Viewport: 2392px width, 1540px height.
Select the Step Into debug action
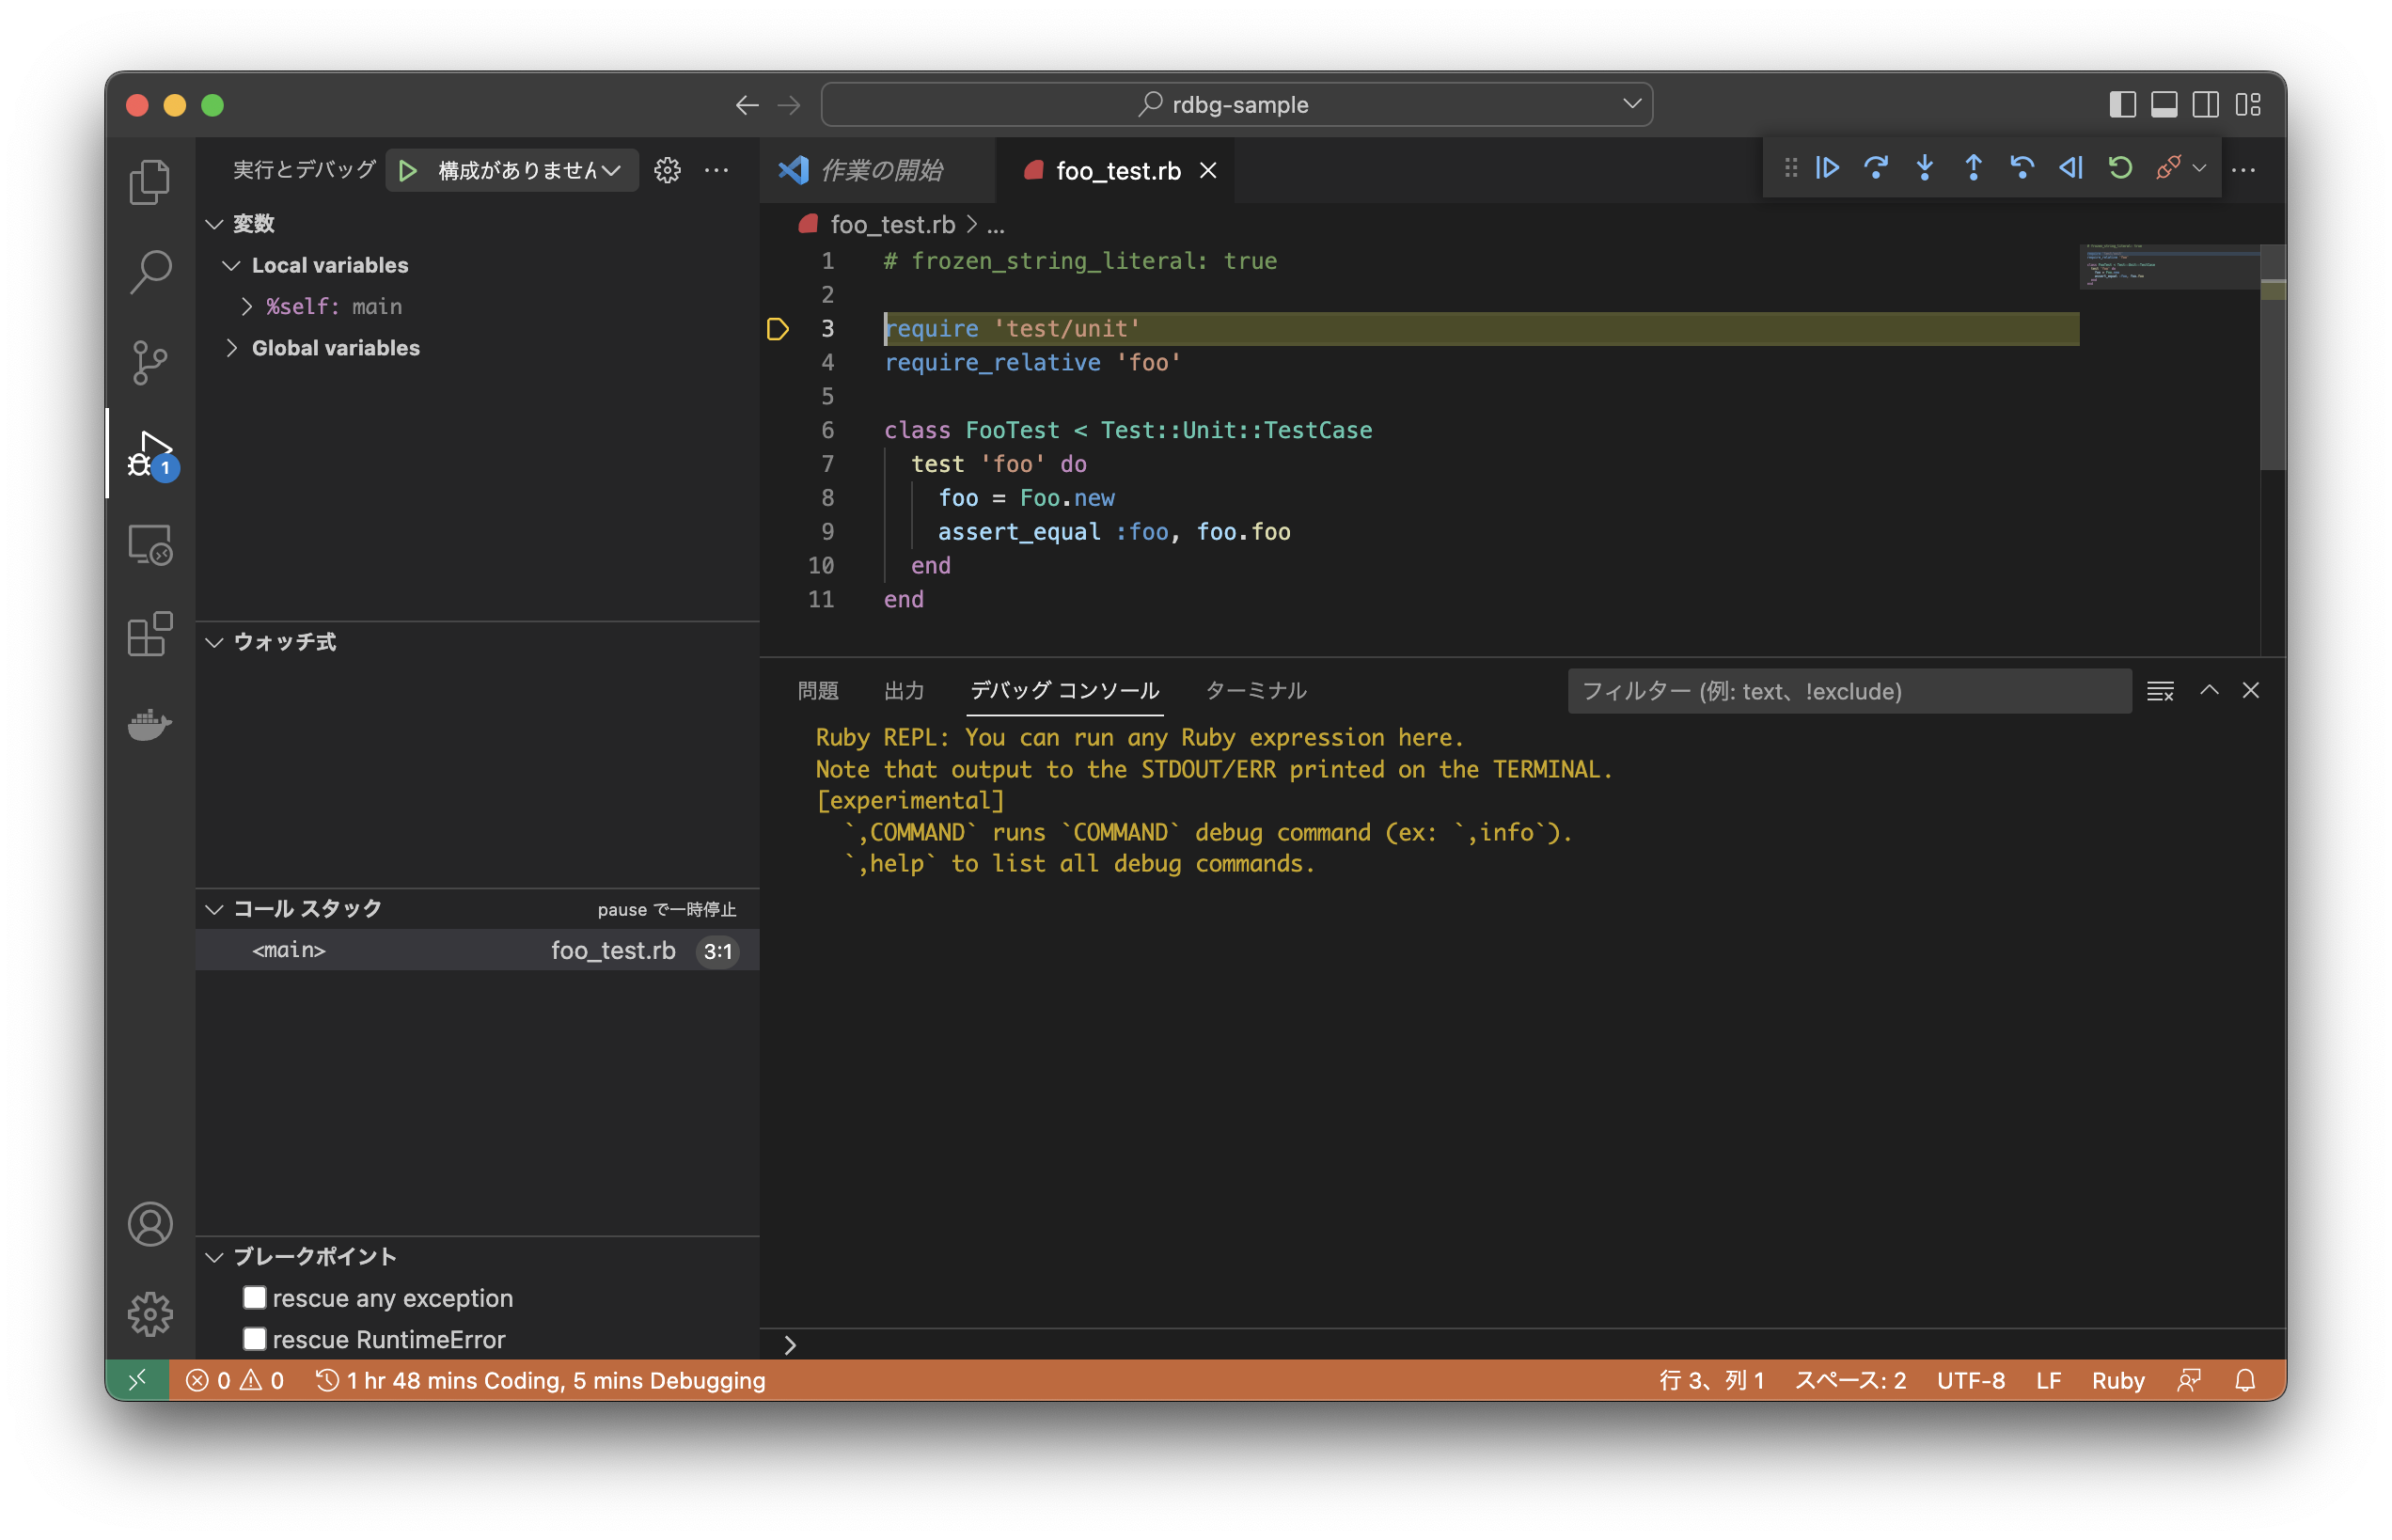point(1924,168)
